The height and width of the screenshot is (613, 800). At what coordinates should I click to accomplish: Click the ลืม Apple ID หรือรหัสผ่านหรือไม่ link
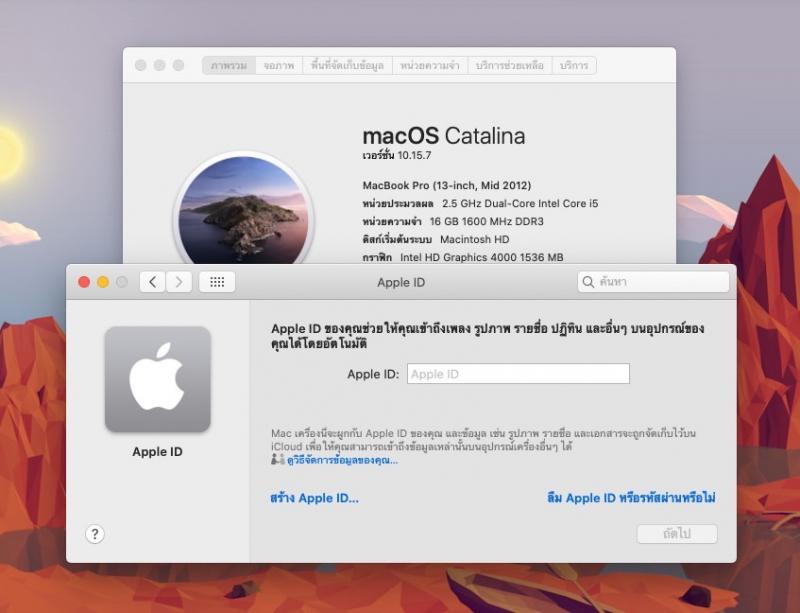[631, 498]
